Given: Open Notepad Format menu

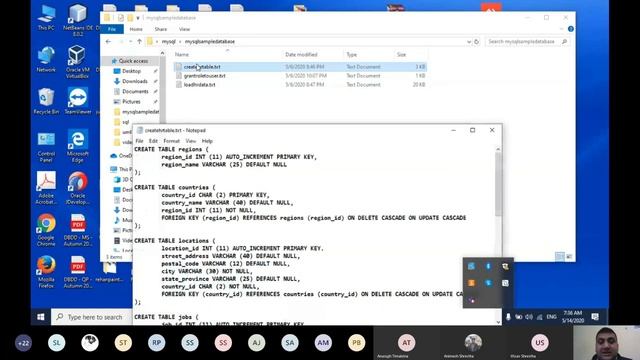Looking at the screenshot, I should pos(171,141).
